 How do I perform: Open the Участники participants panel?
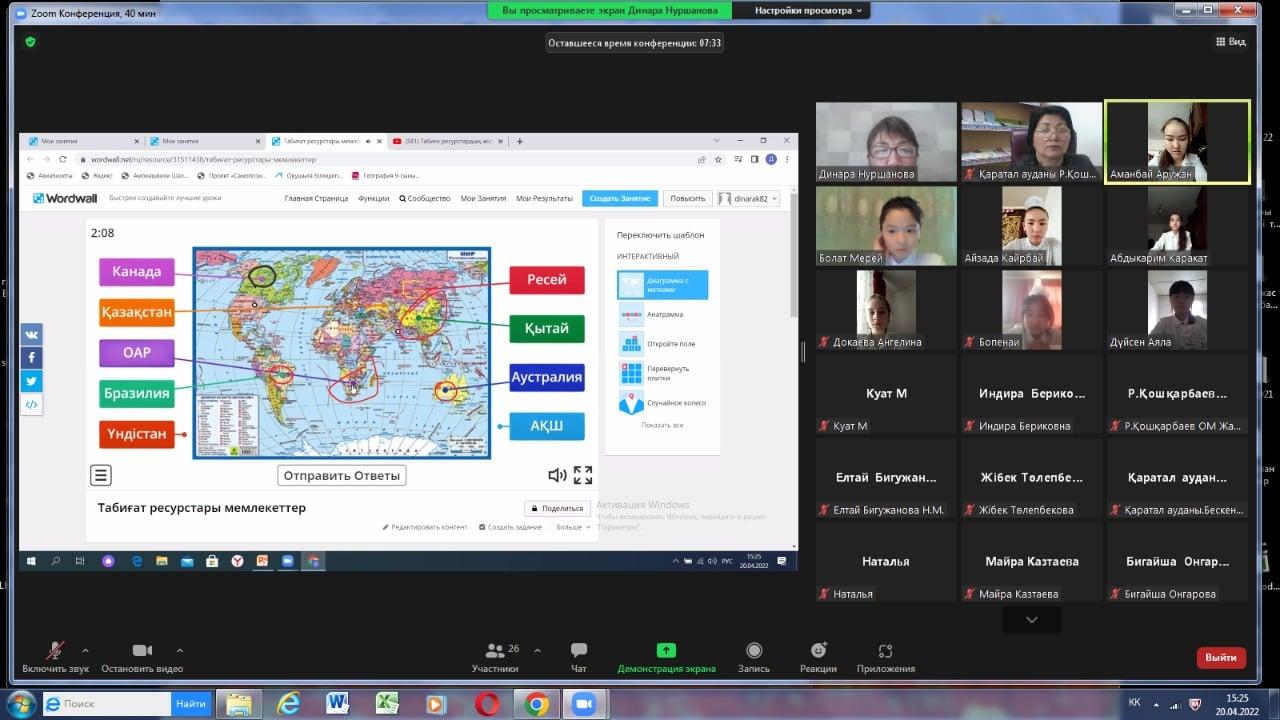pyautogui.click(x=495, y=651)
